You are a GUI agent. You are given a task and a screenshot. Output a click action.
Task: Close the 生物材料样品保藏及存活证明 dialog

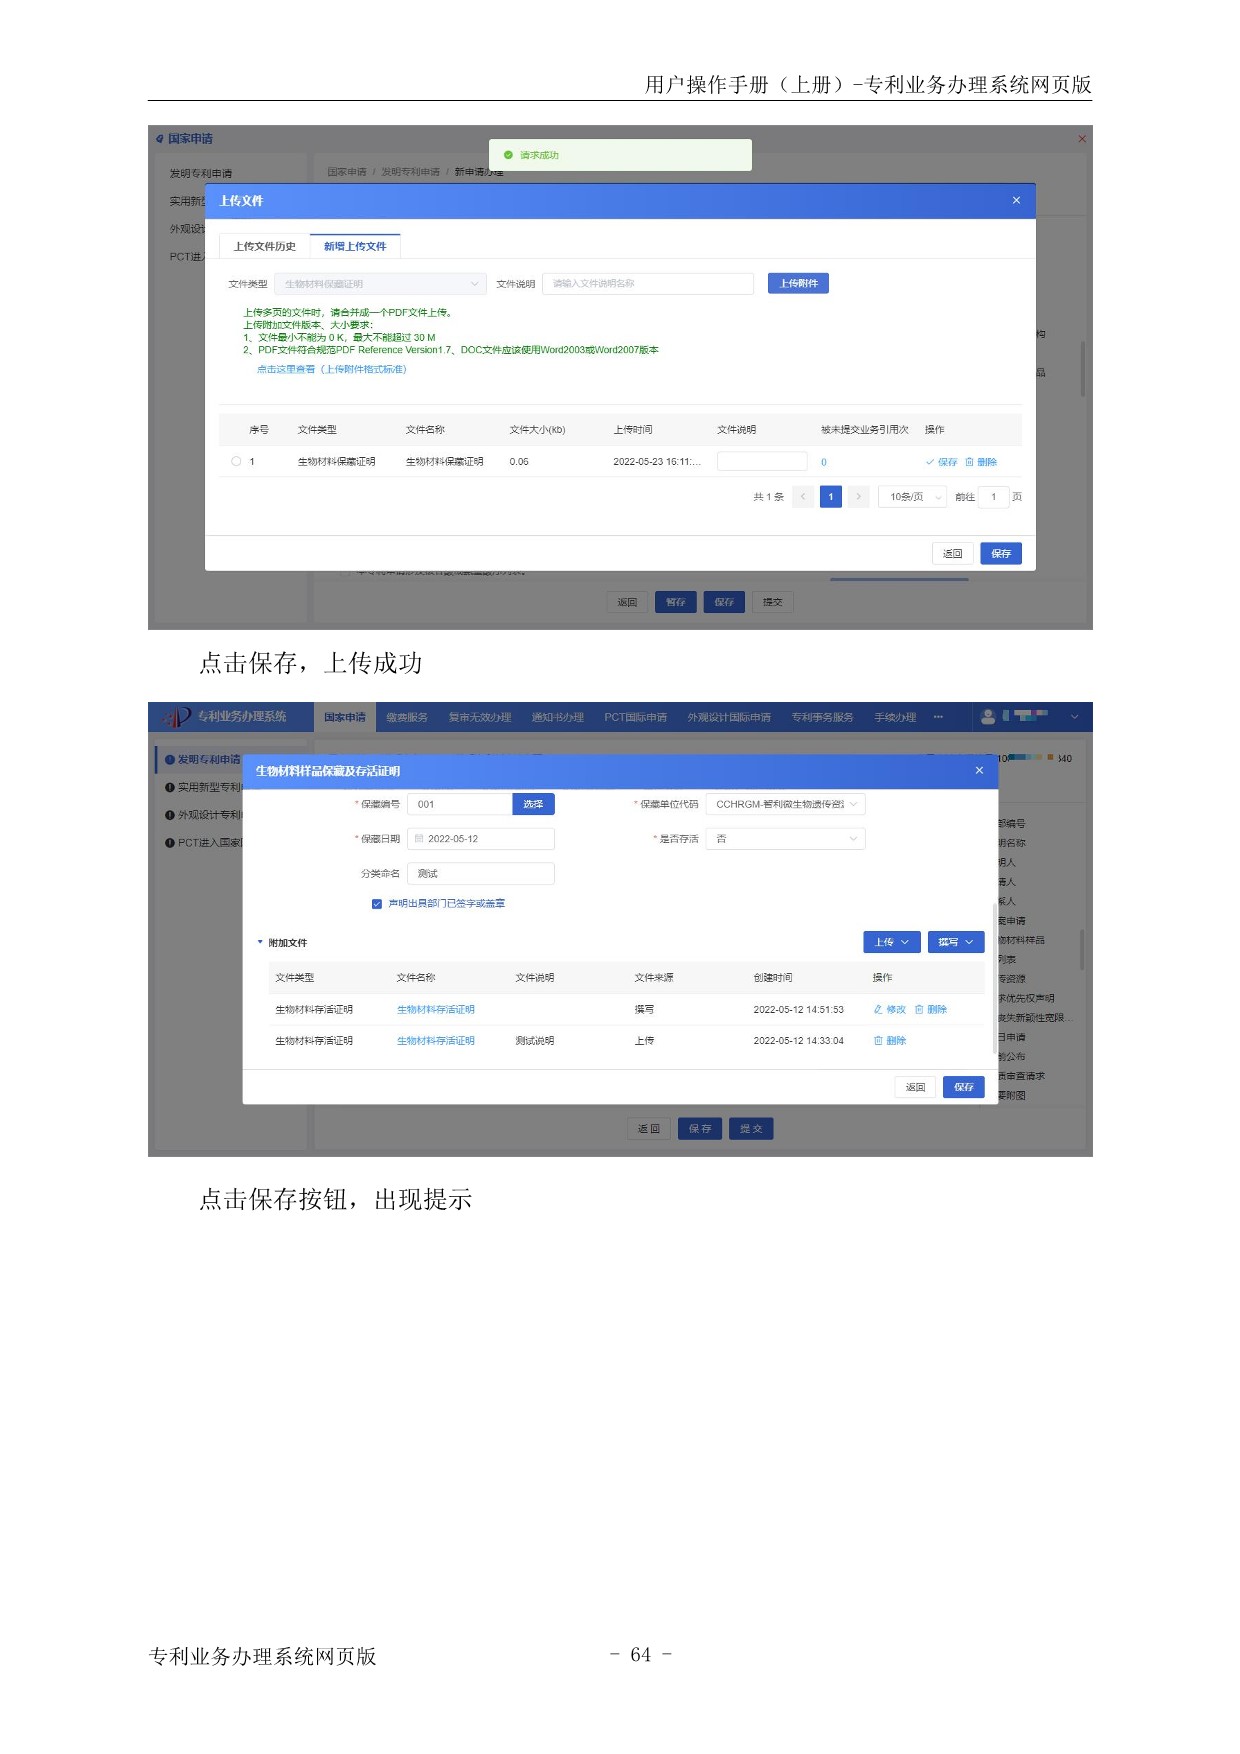pyautogui.click(x=979, y=771)
